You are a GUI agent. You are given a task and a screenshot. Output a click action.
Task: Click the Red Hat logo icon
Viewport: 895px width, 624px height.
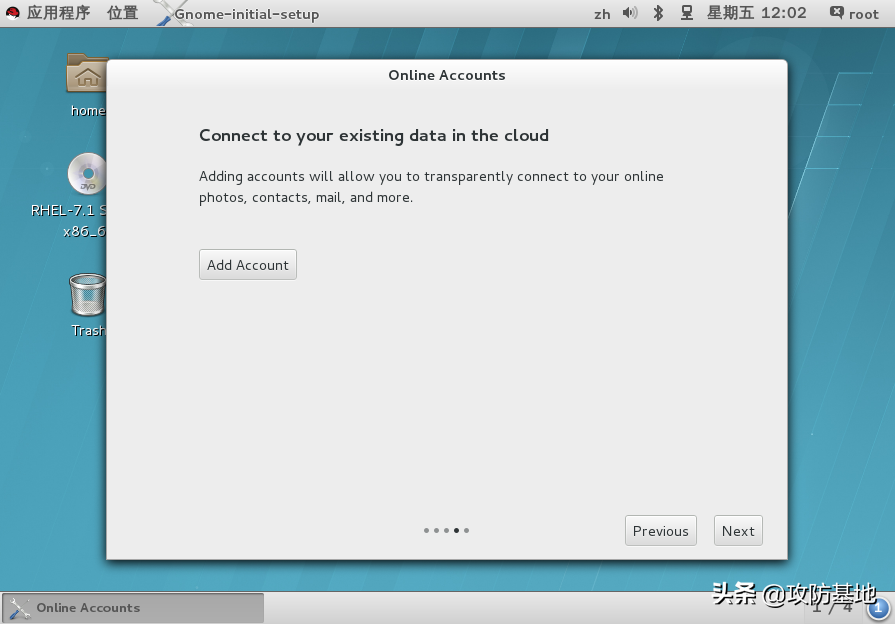[x=13, y=13]
